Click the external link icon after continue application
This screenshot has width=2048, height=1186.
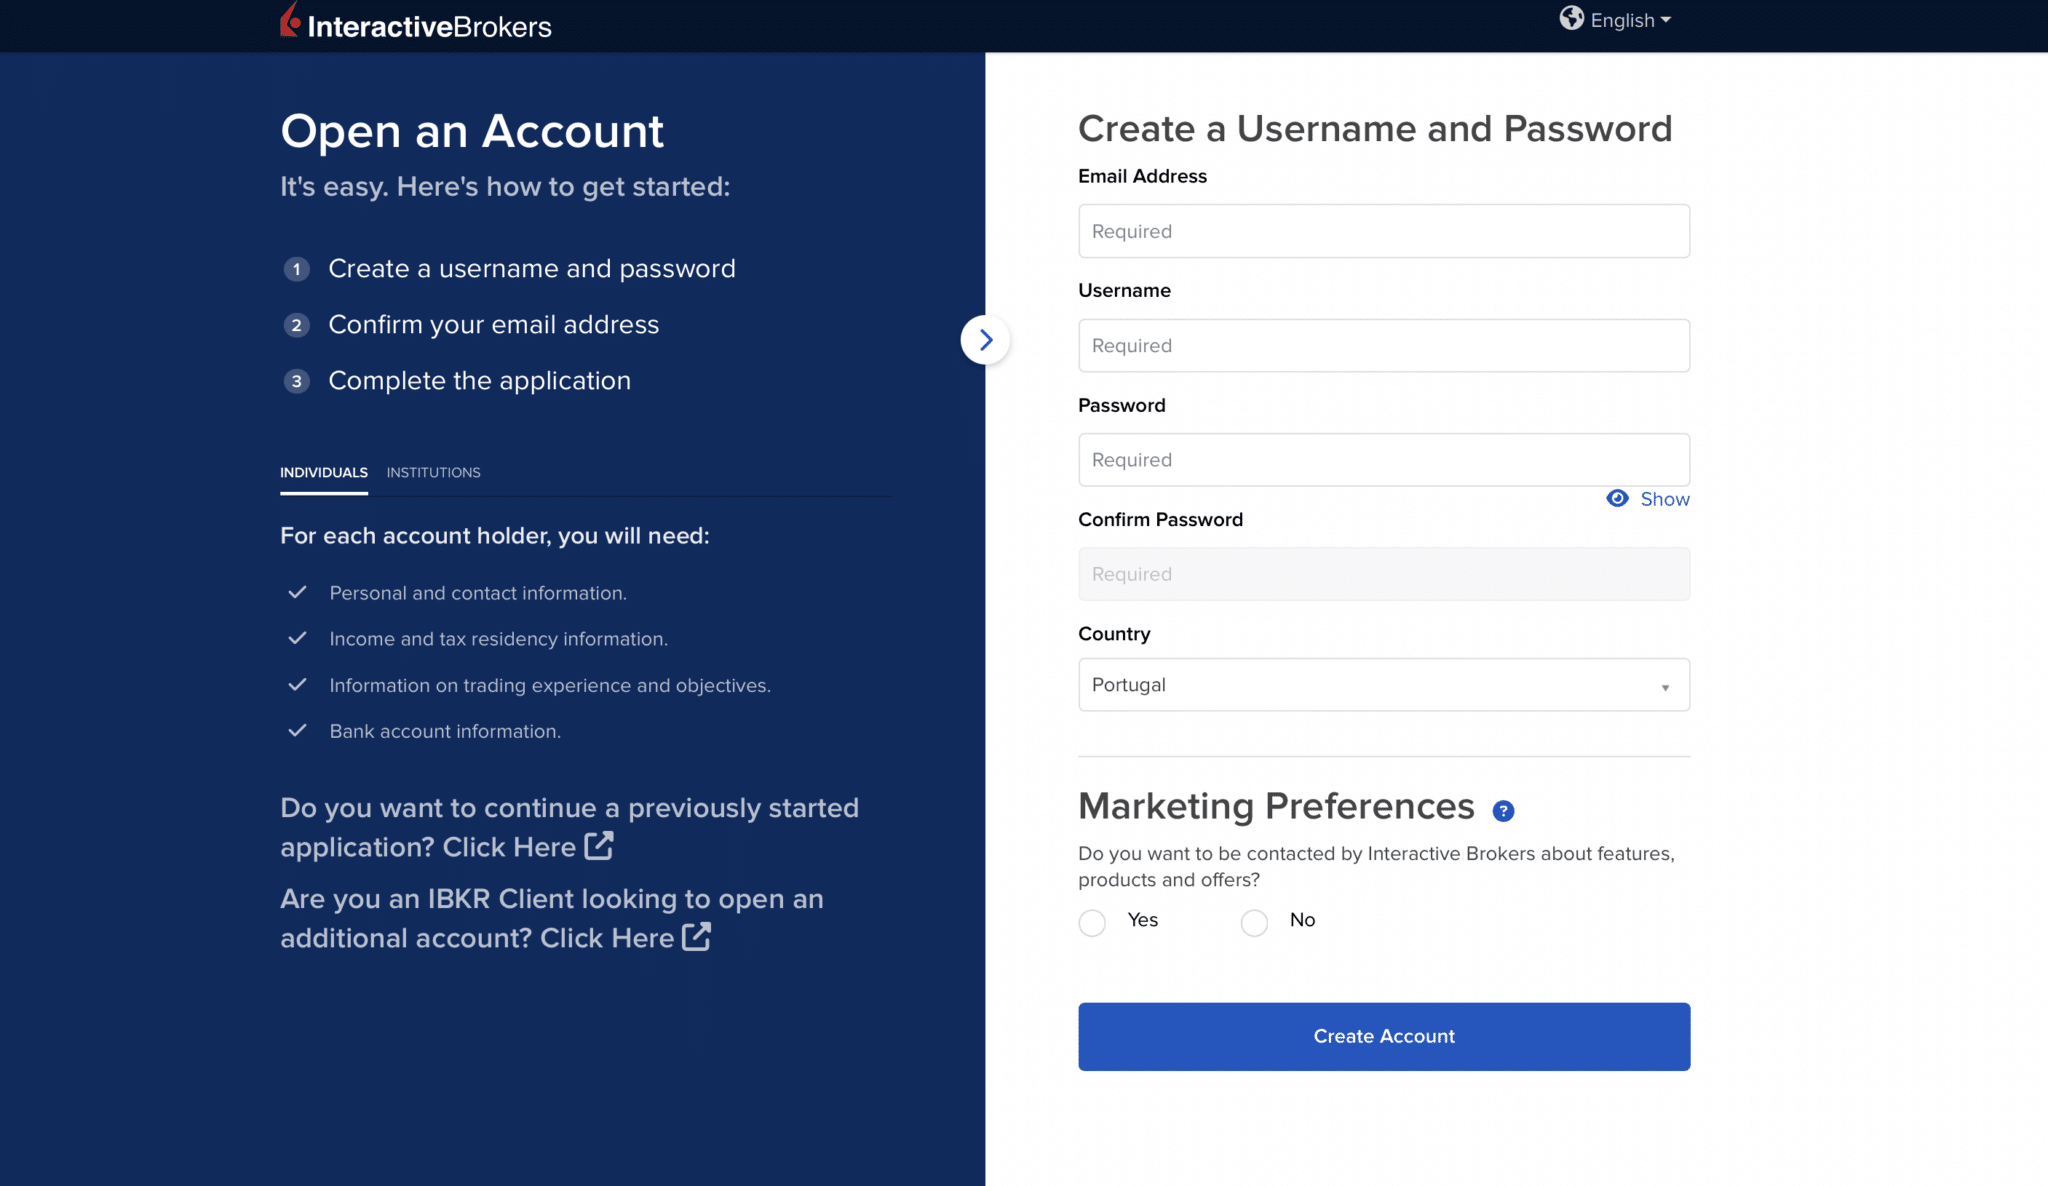(598, 846)
